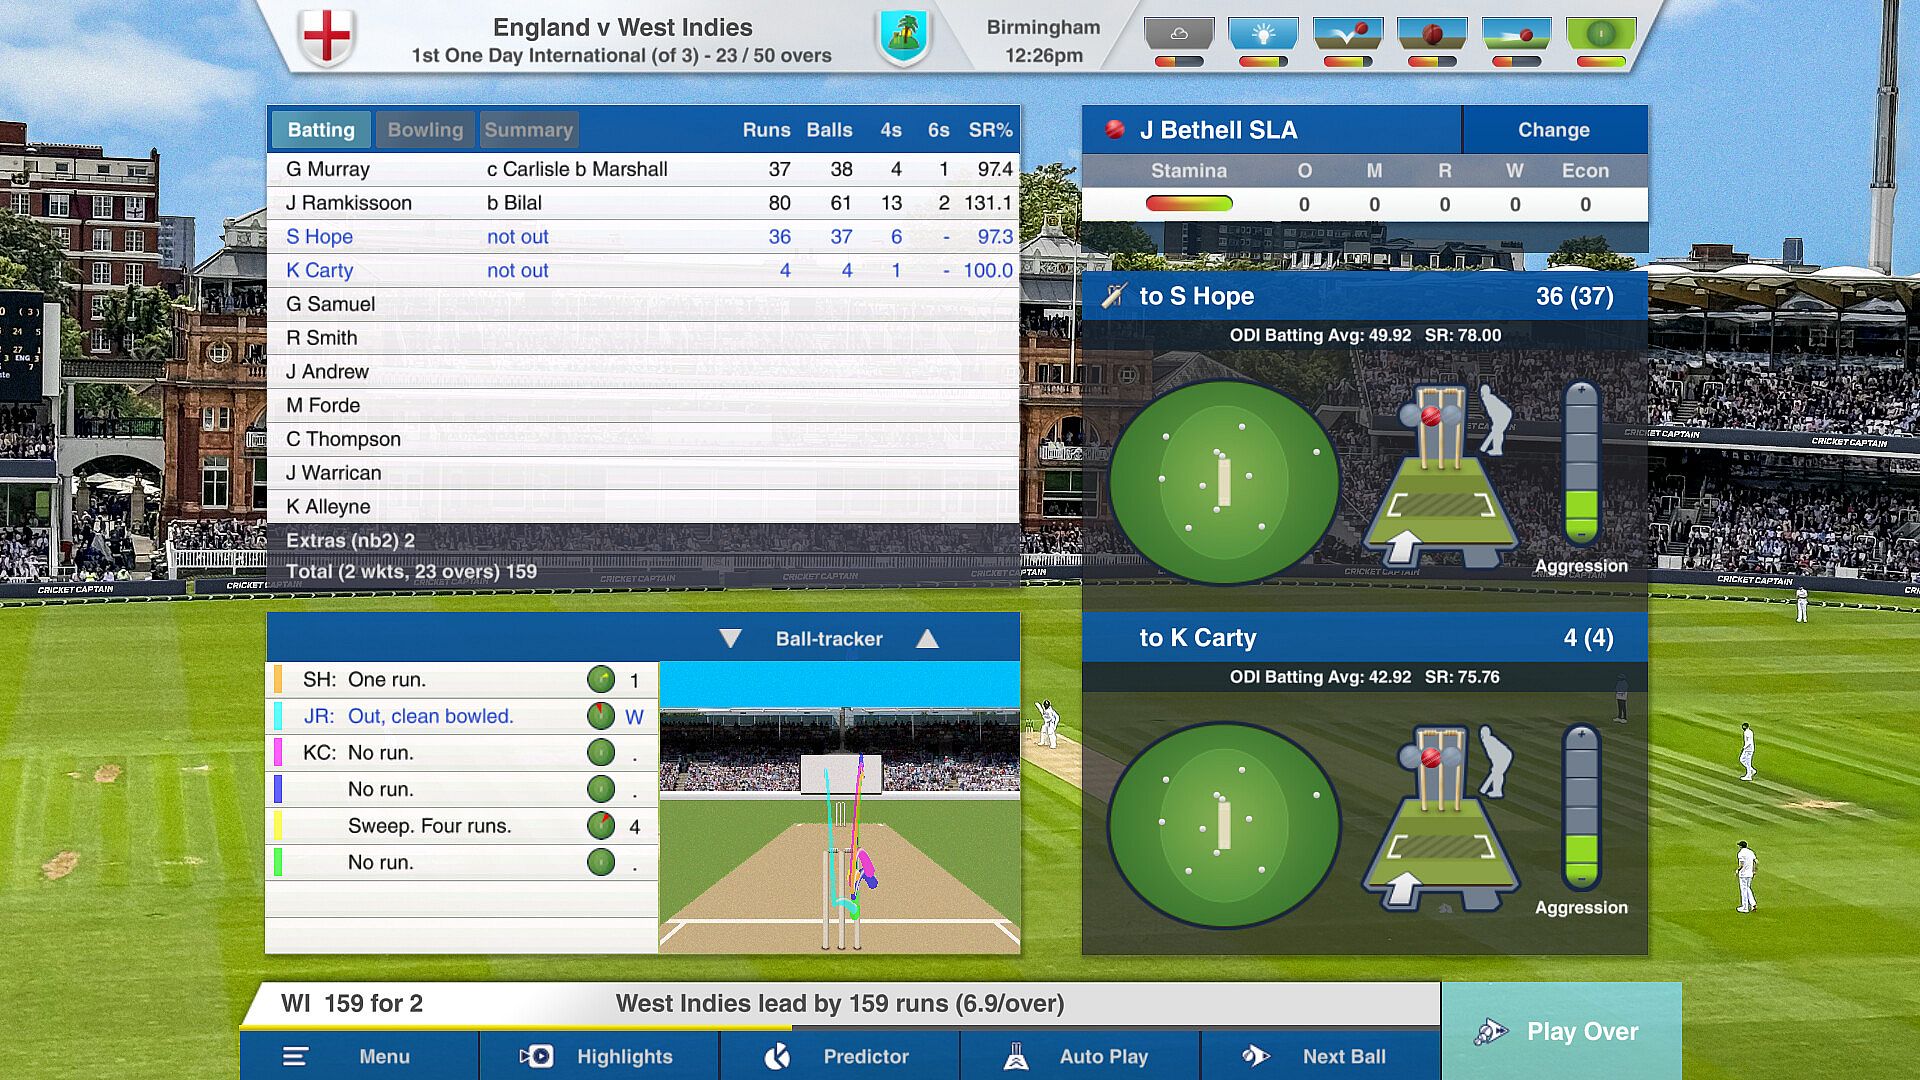
Task: Open the Highlights camera option
Action: click(599, 1056)
